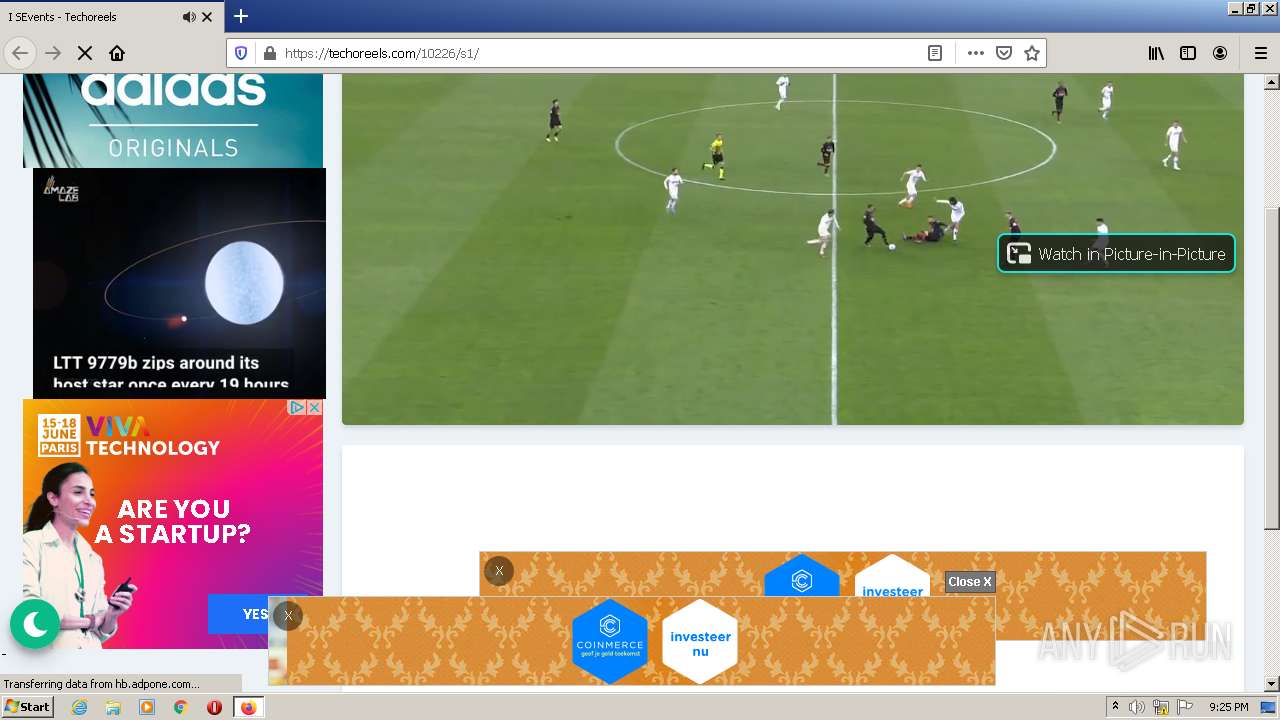Launch Google Chrome from taskbar

[x=181, y=707]
